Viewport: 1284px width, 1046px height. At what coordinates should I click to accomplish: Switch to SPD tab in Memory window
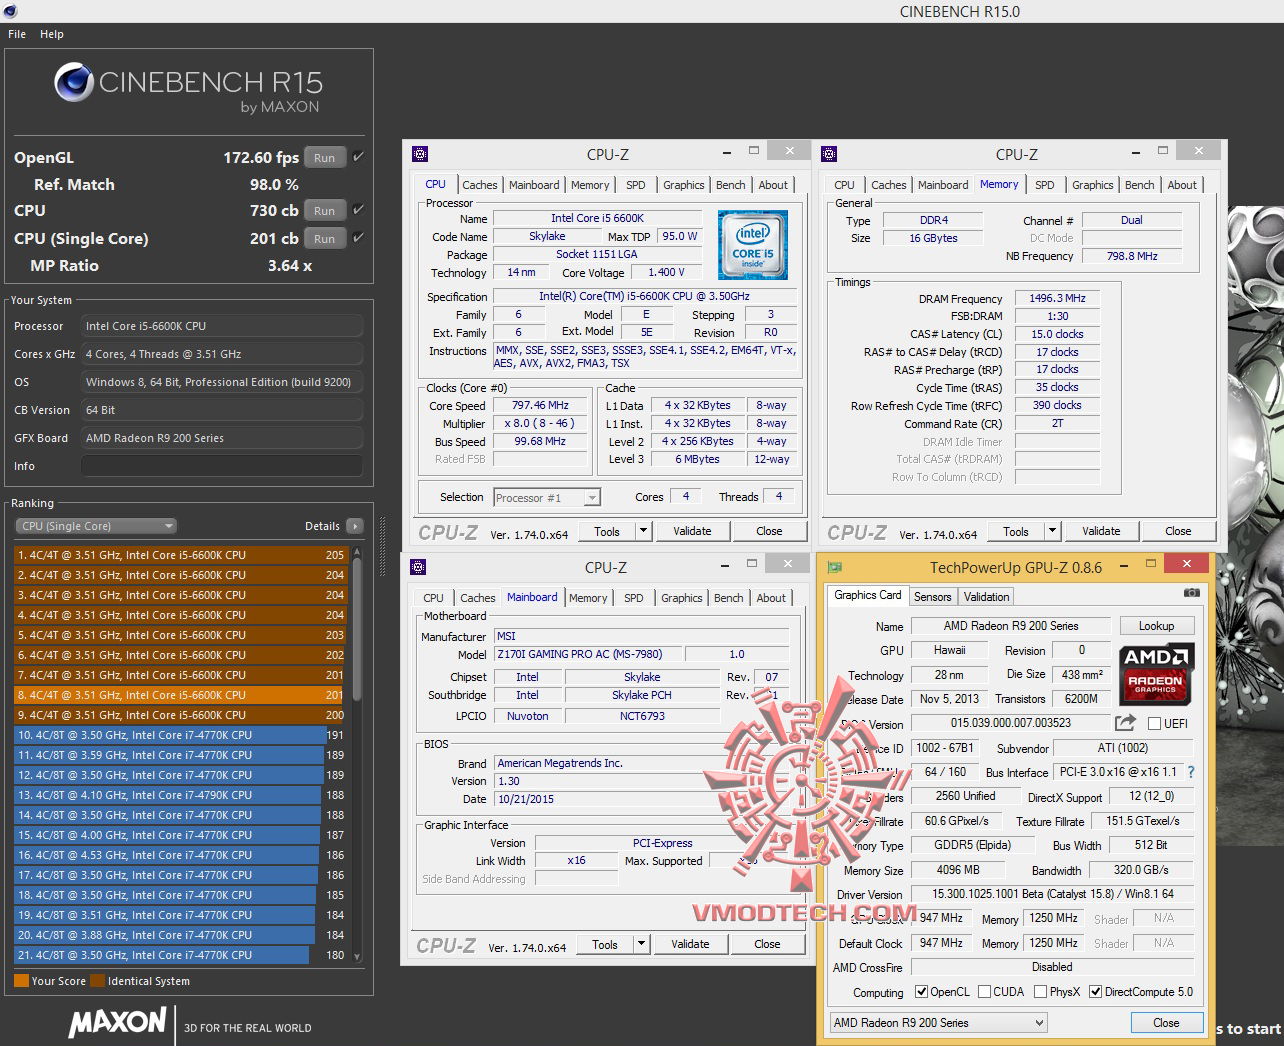click(1045, 185)
